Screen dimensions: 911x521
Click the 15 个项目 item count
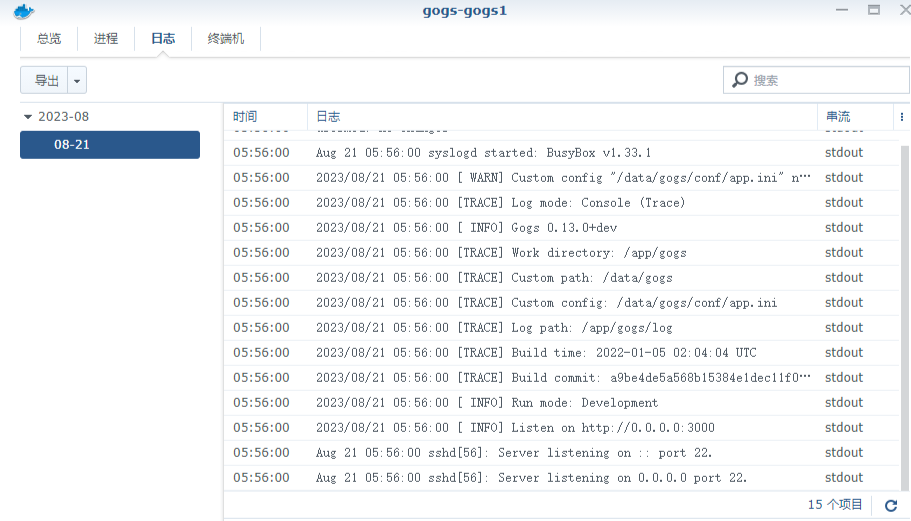pos(835,504)
